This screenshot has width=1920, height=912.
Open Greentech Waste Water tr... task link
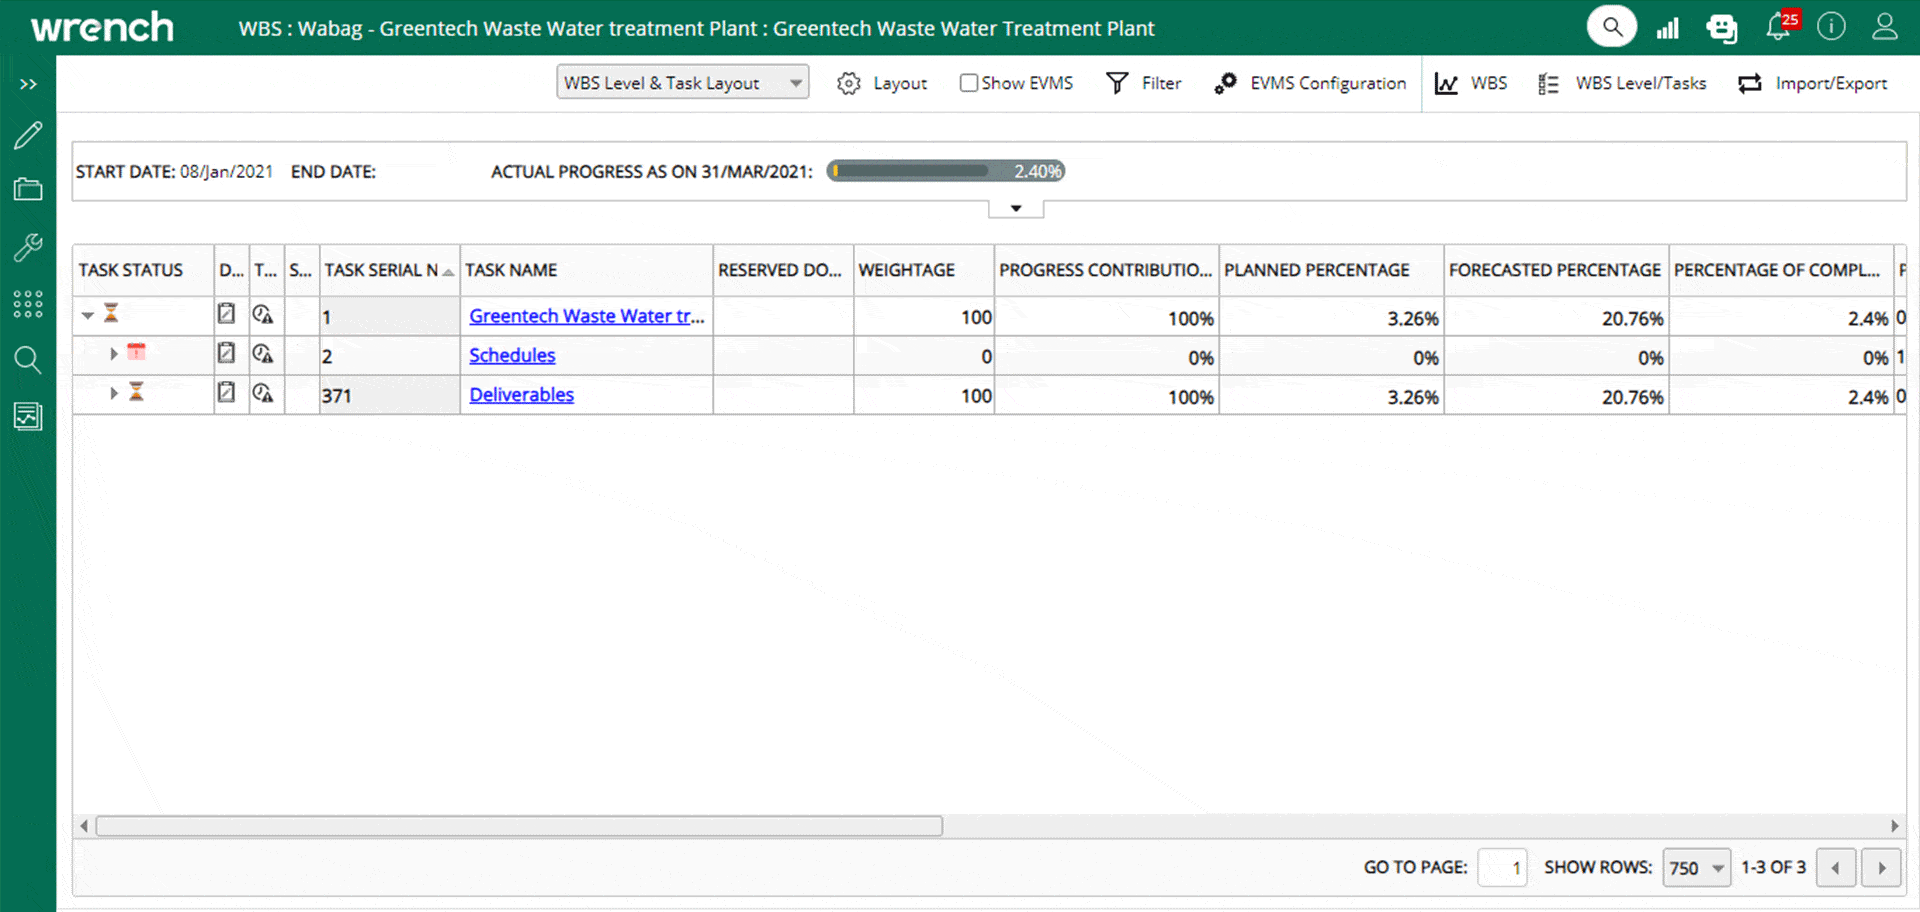587,316
